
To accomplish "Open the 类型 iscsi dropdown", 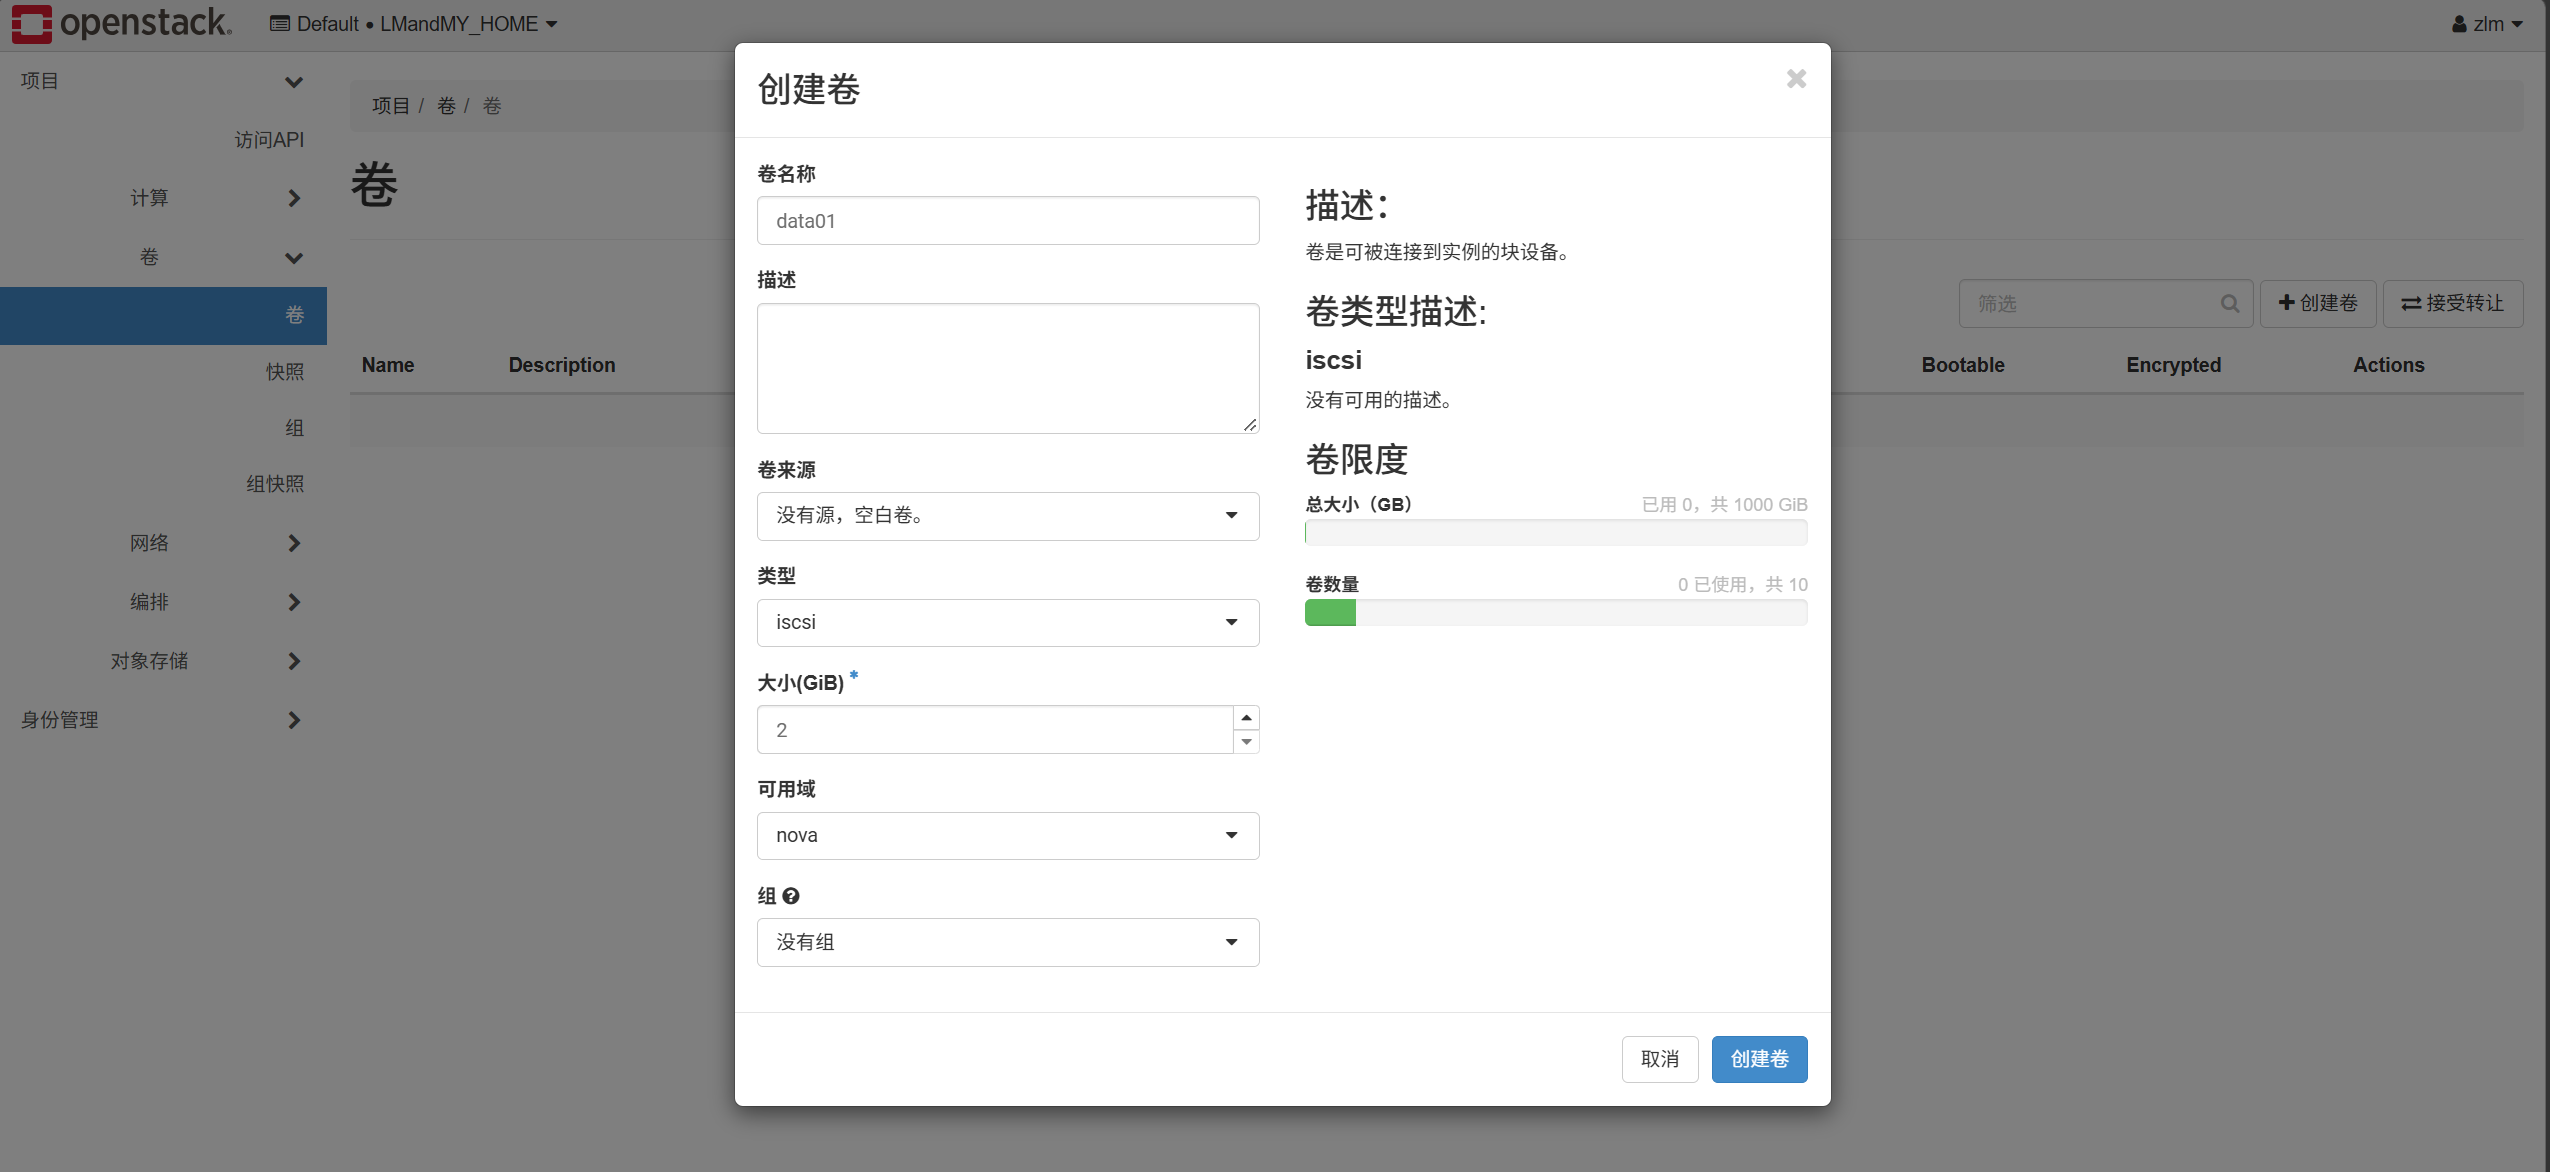I will (1008, 623).
